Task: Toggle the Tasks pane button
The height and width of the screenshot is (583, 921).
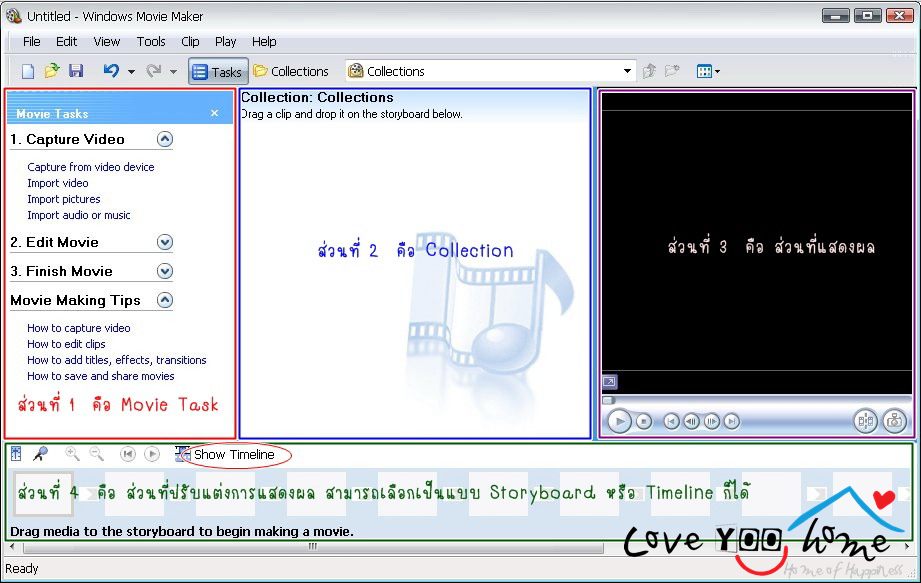Action: point(218,72)
